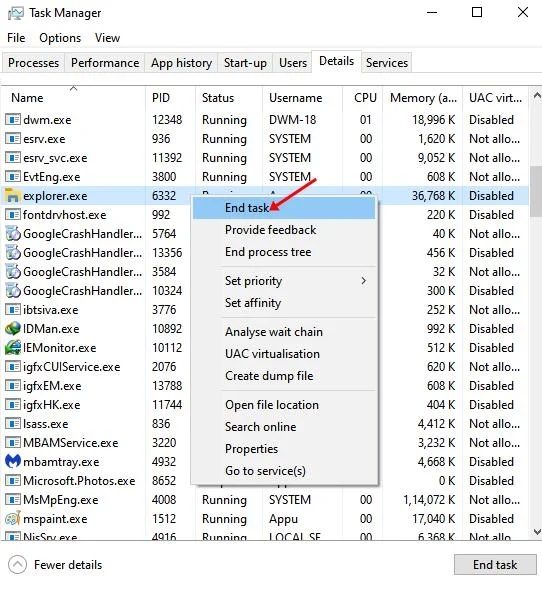Click the scrollbar up arrow
The image size is (542, 589).
[537, 96]
